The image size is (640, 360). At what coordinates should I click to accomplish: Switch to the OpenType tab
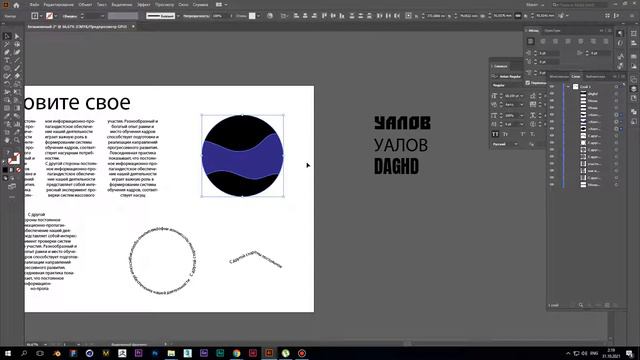[552, 31]
